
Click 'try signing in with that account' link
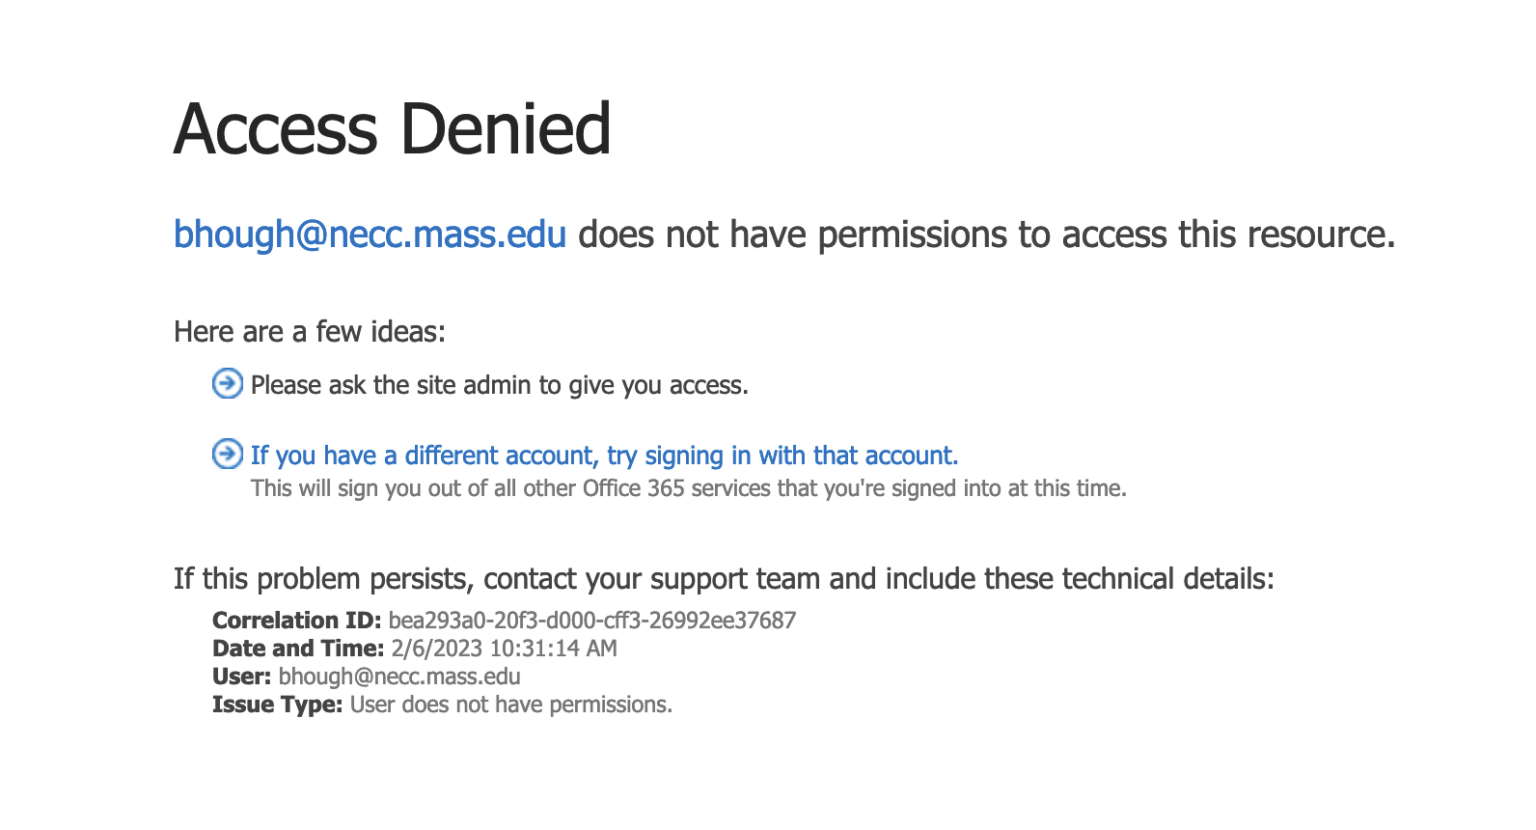pyautogui.click(x=782, y=456)
